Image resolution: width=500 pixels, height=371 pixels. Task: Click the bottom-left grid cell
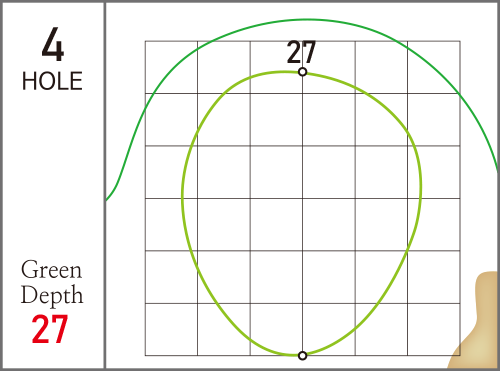[x=171, y=329]
